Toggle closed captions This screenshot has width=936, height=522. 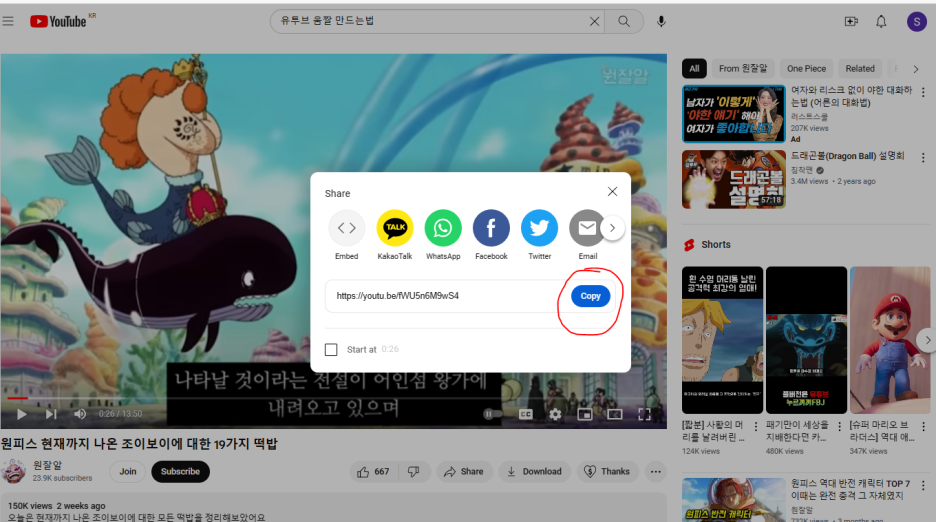point(525,414)
